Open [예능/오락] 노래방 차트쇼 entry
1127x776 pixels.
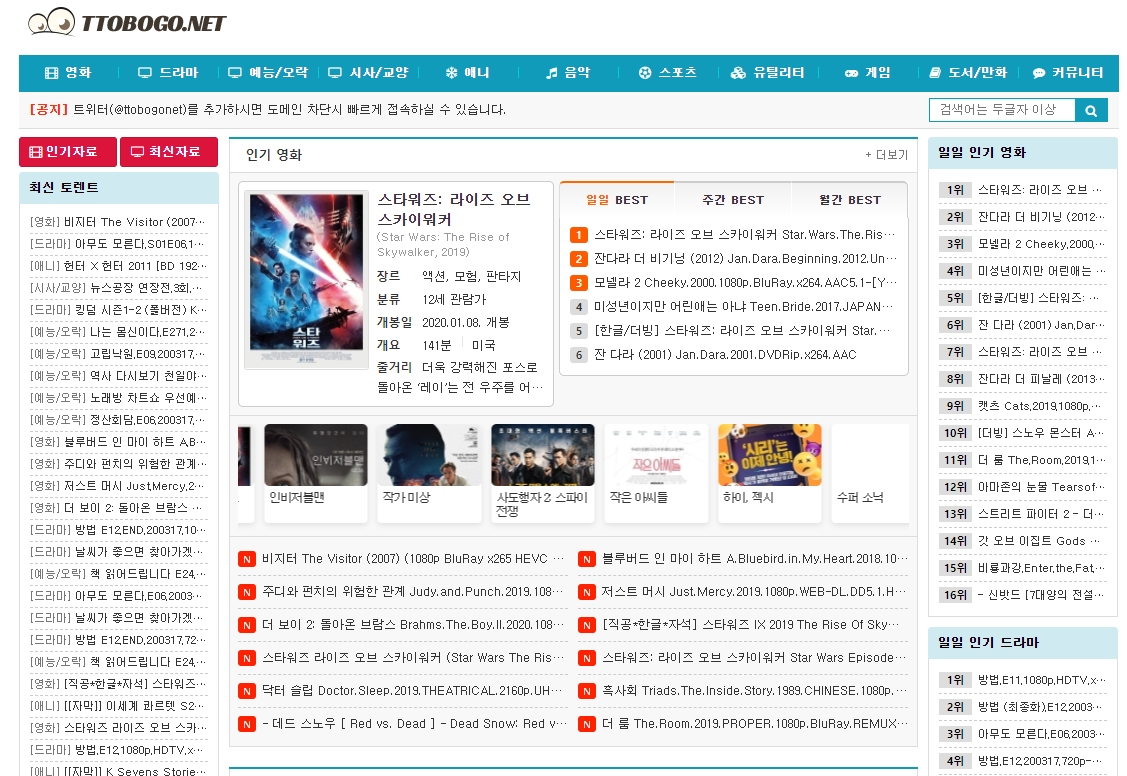coord(119,398)
